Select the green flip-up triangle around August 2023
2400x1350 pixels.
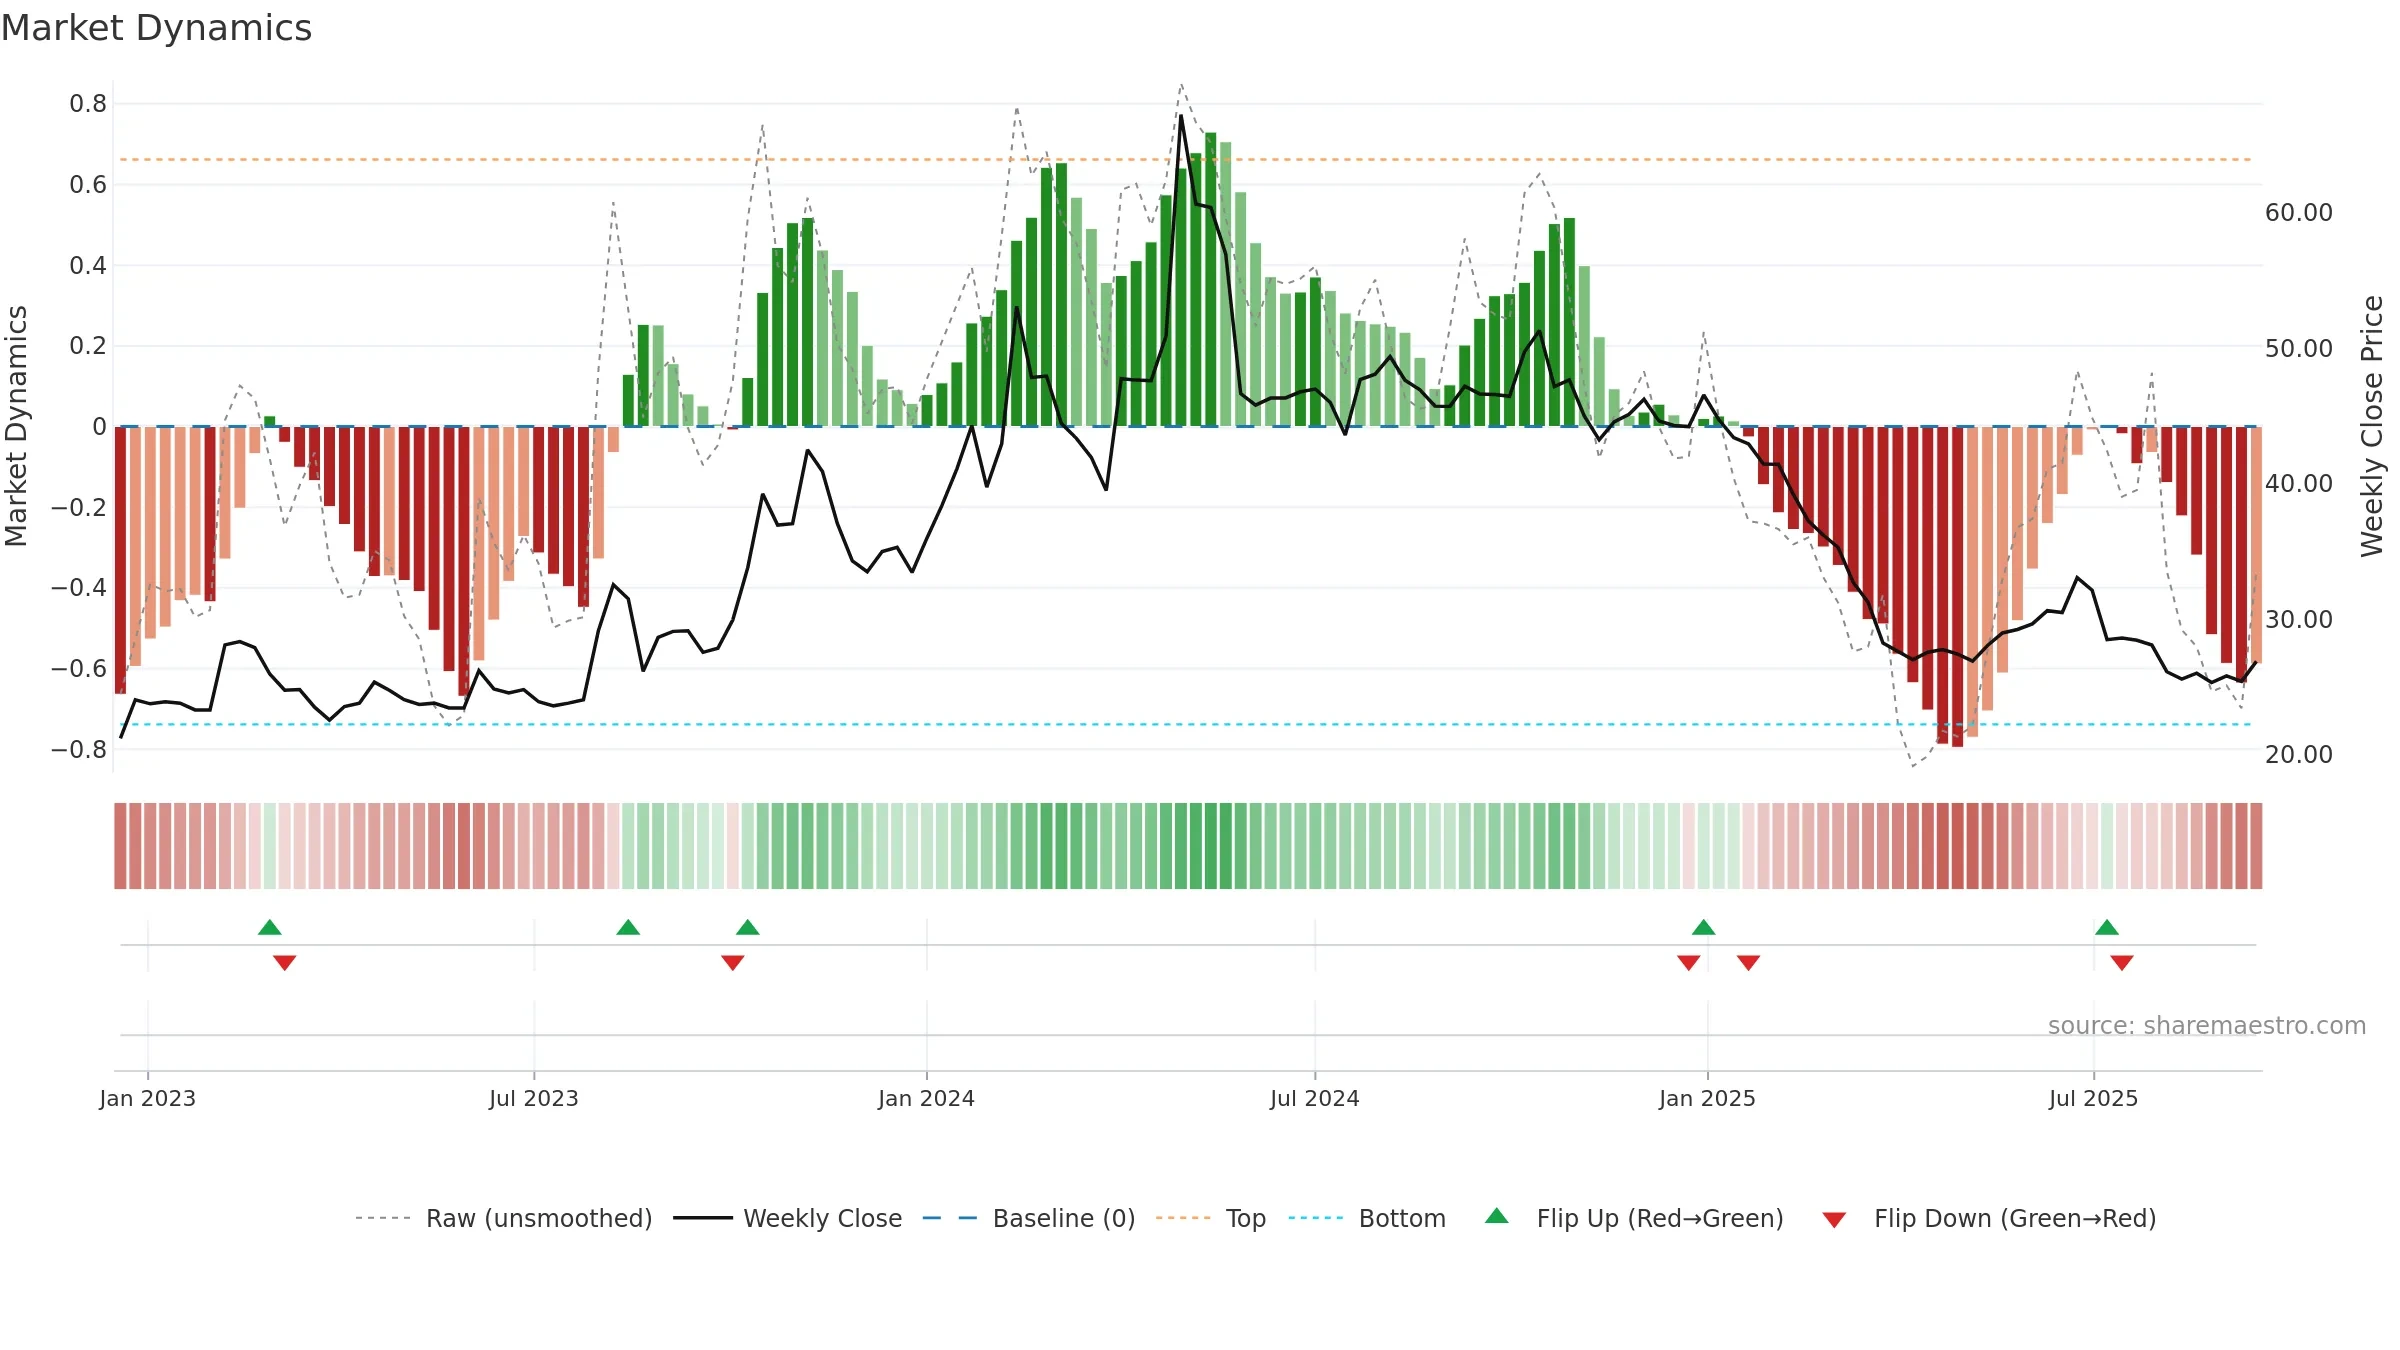coord(628,927)
